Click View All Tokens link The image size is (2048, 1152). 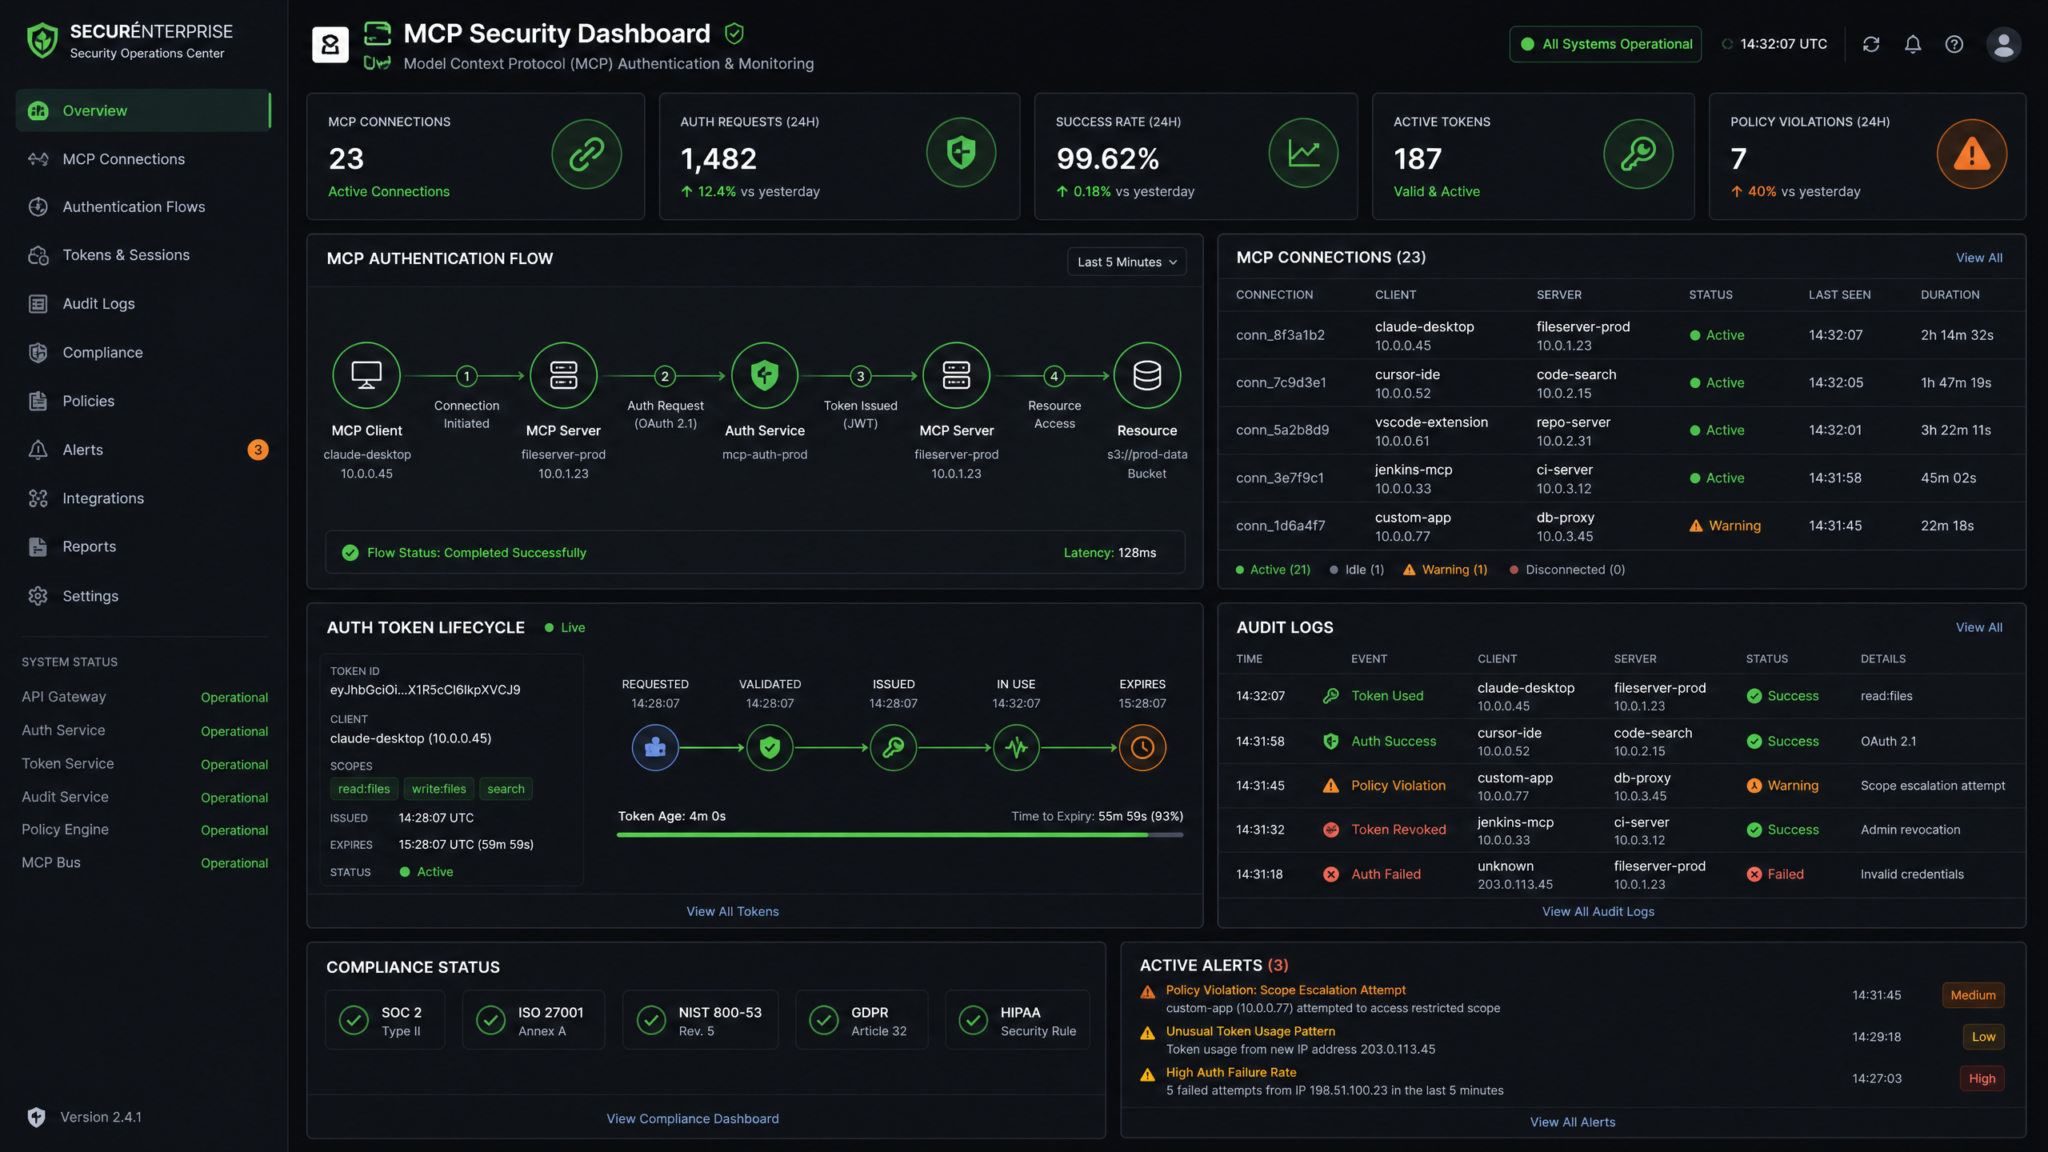pos(732,912)
